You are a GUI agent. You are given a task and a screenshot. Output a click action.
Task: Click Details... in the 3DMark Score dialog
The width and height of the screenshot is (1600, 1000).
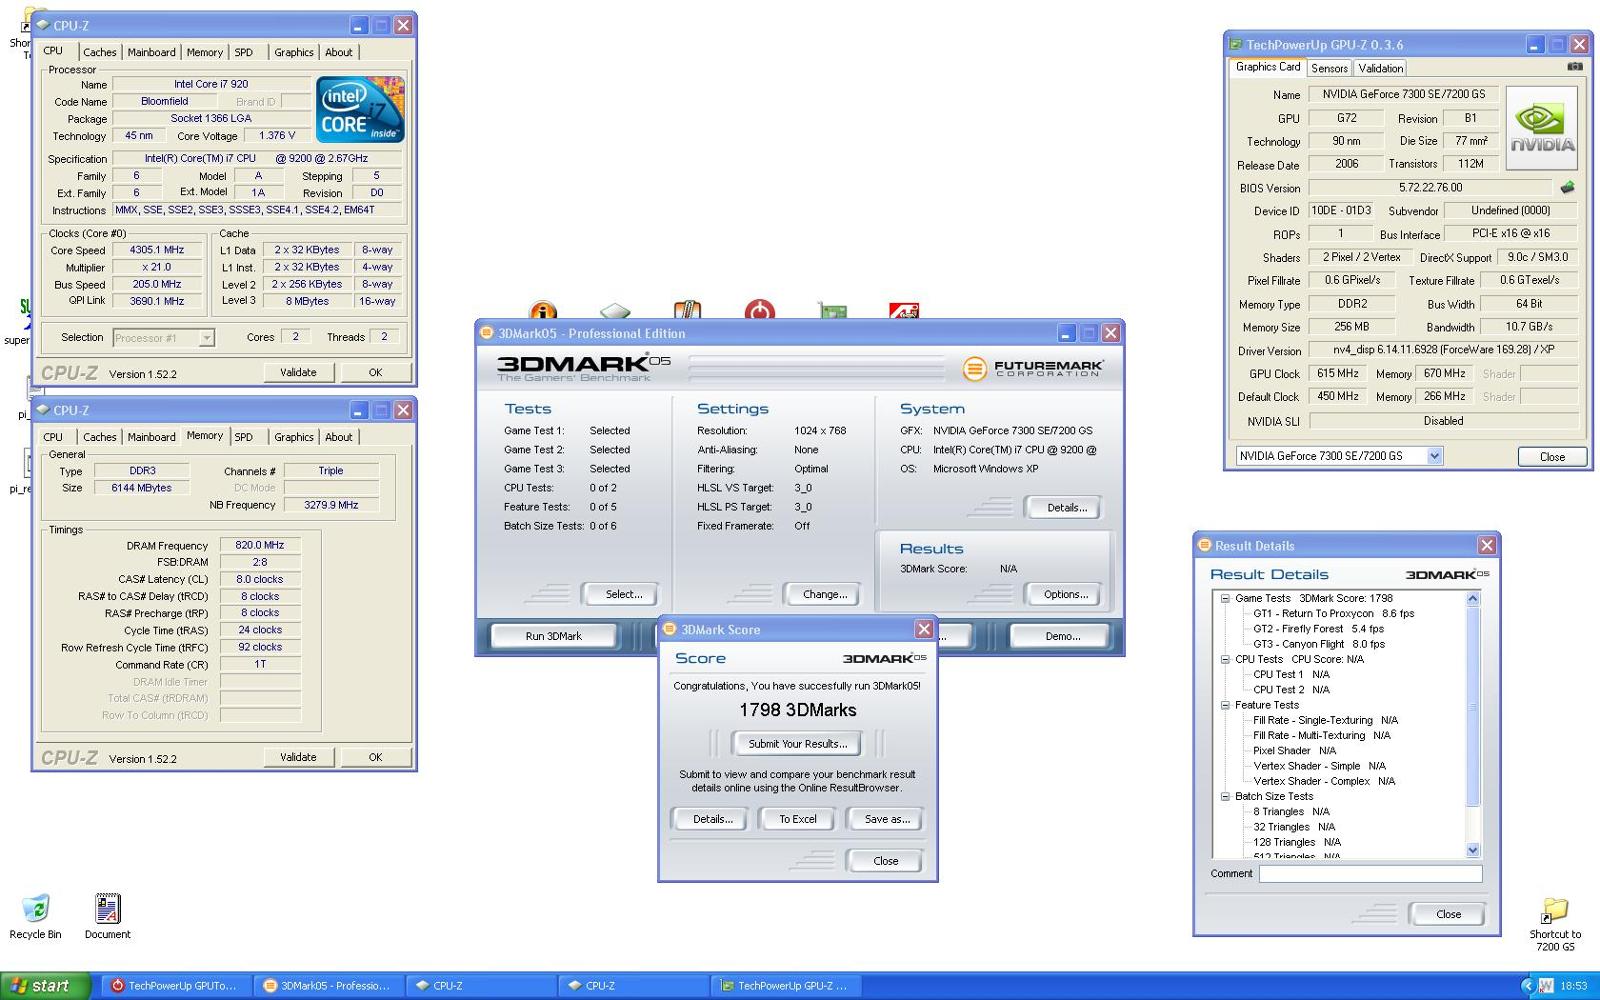[712, 819]
